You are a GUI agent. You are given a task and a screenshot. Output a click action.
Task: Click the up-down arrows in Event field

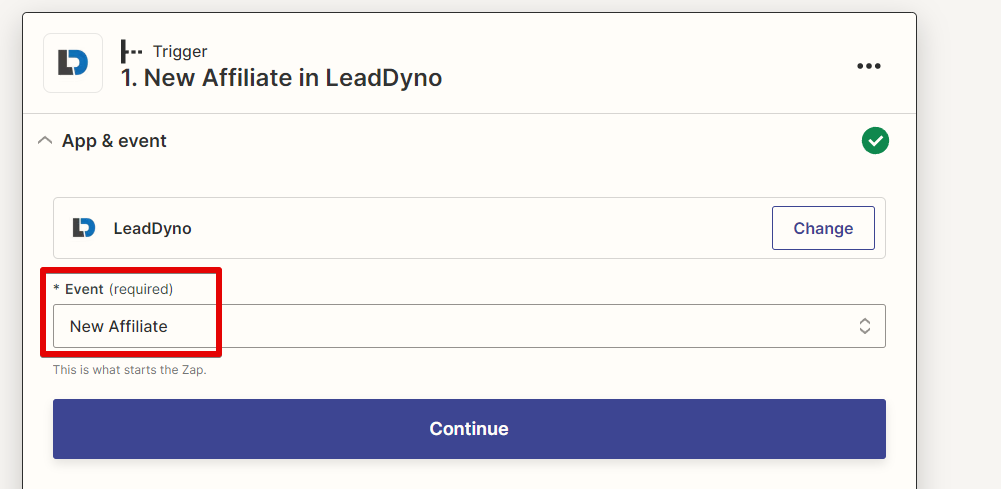click(864, 326)
